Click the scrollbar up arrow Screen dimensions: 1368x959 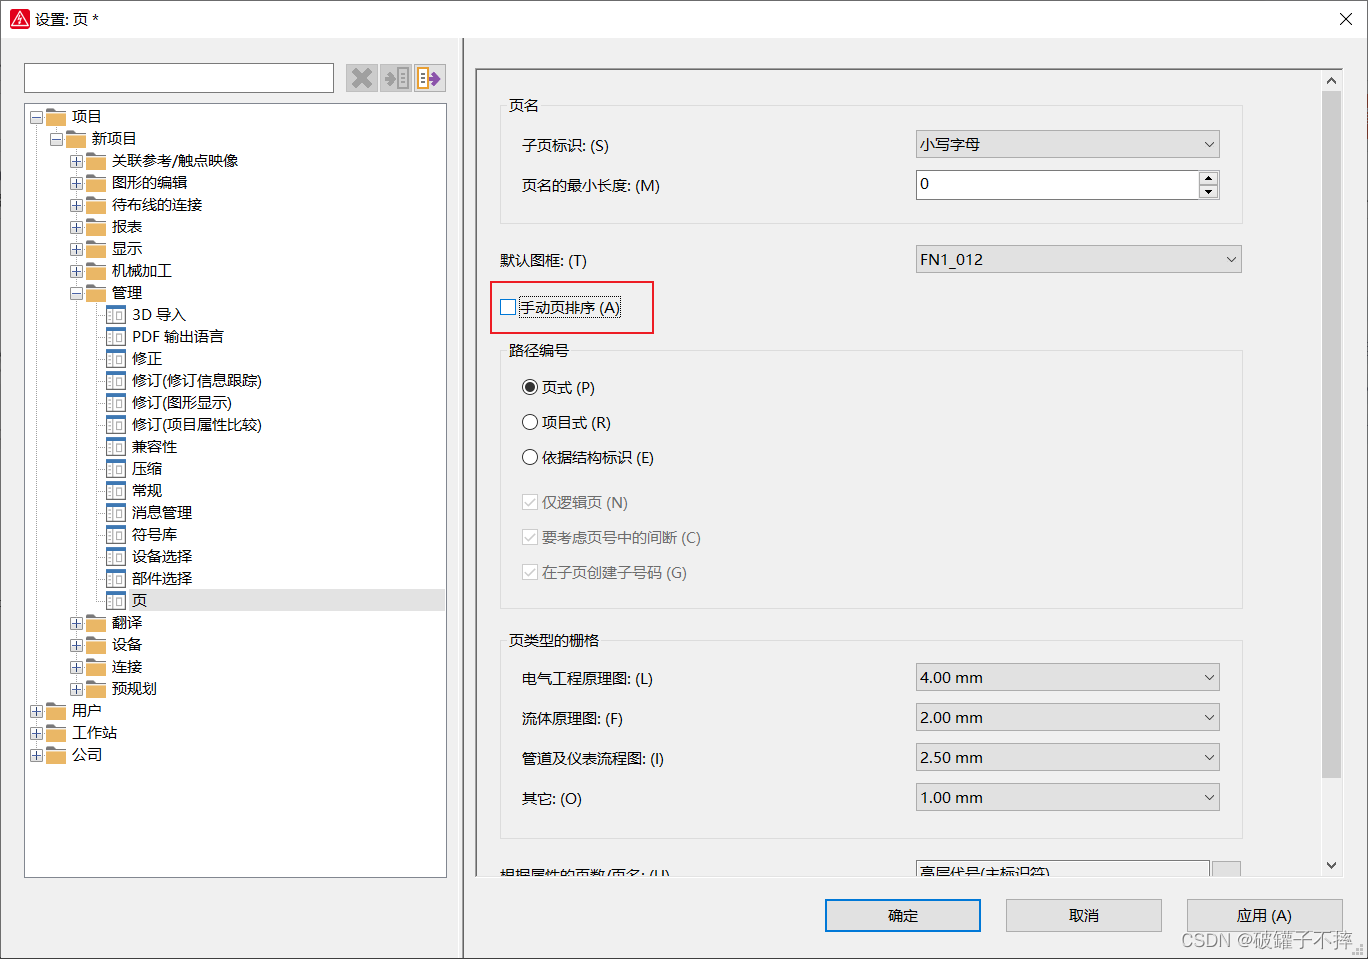point(1331,81)
